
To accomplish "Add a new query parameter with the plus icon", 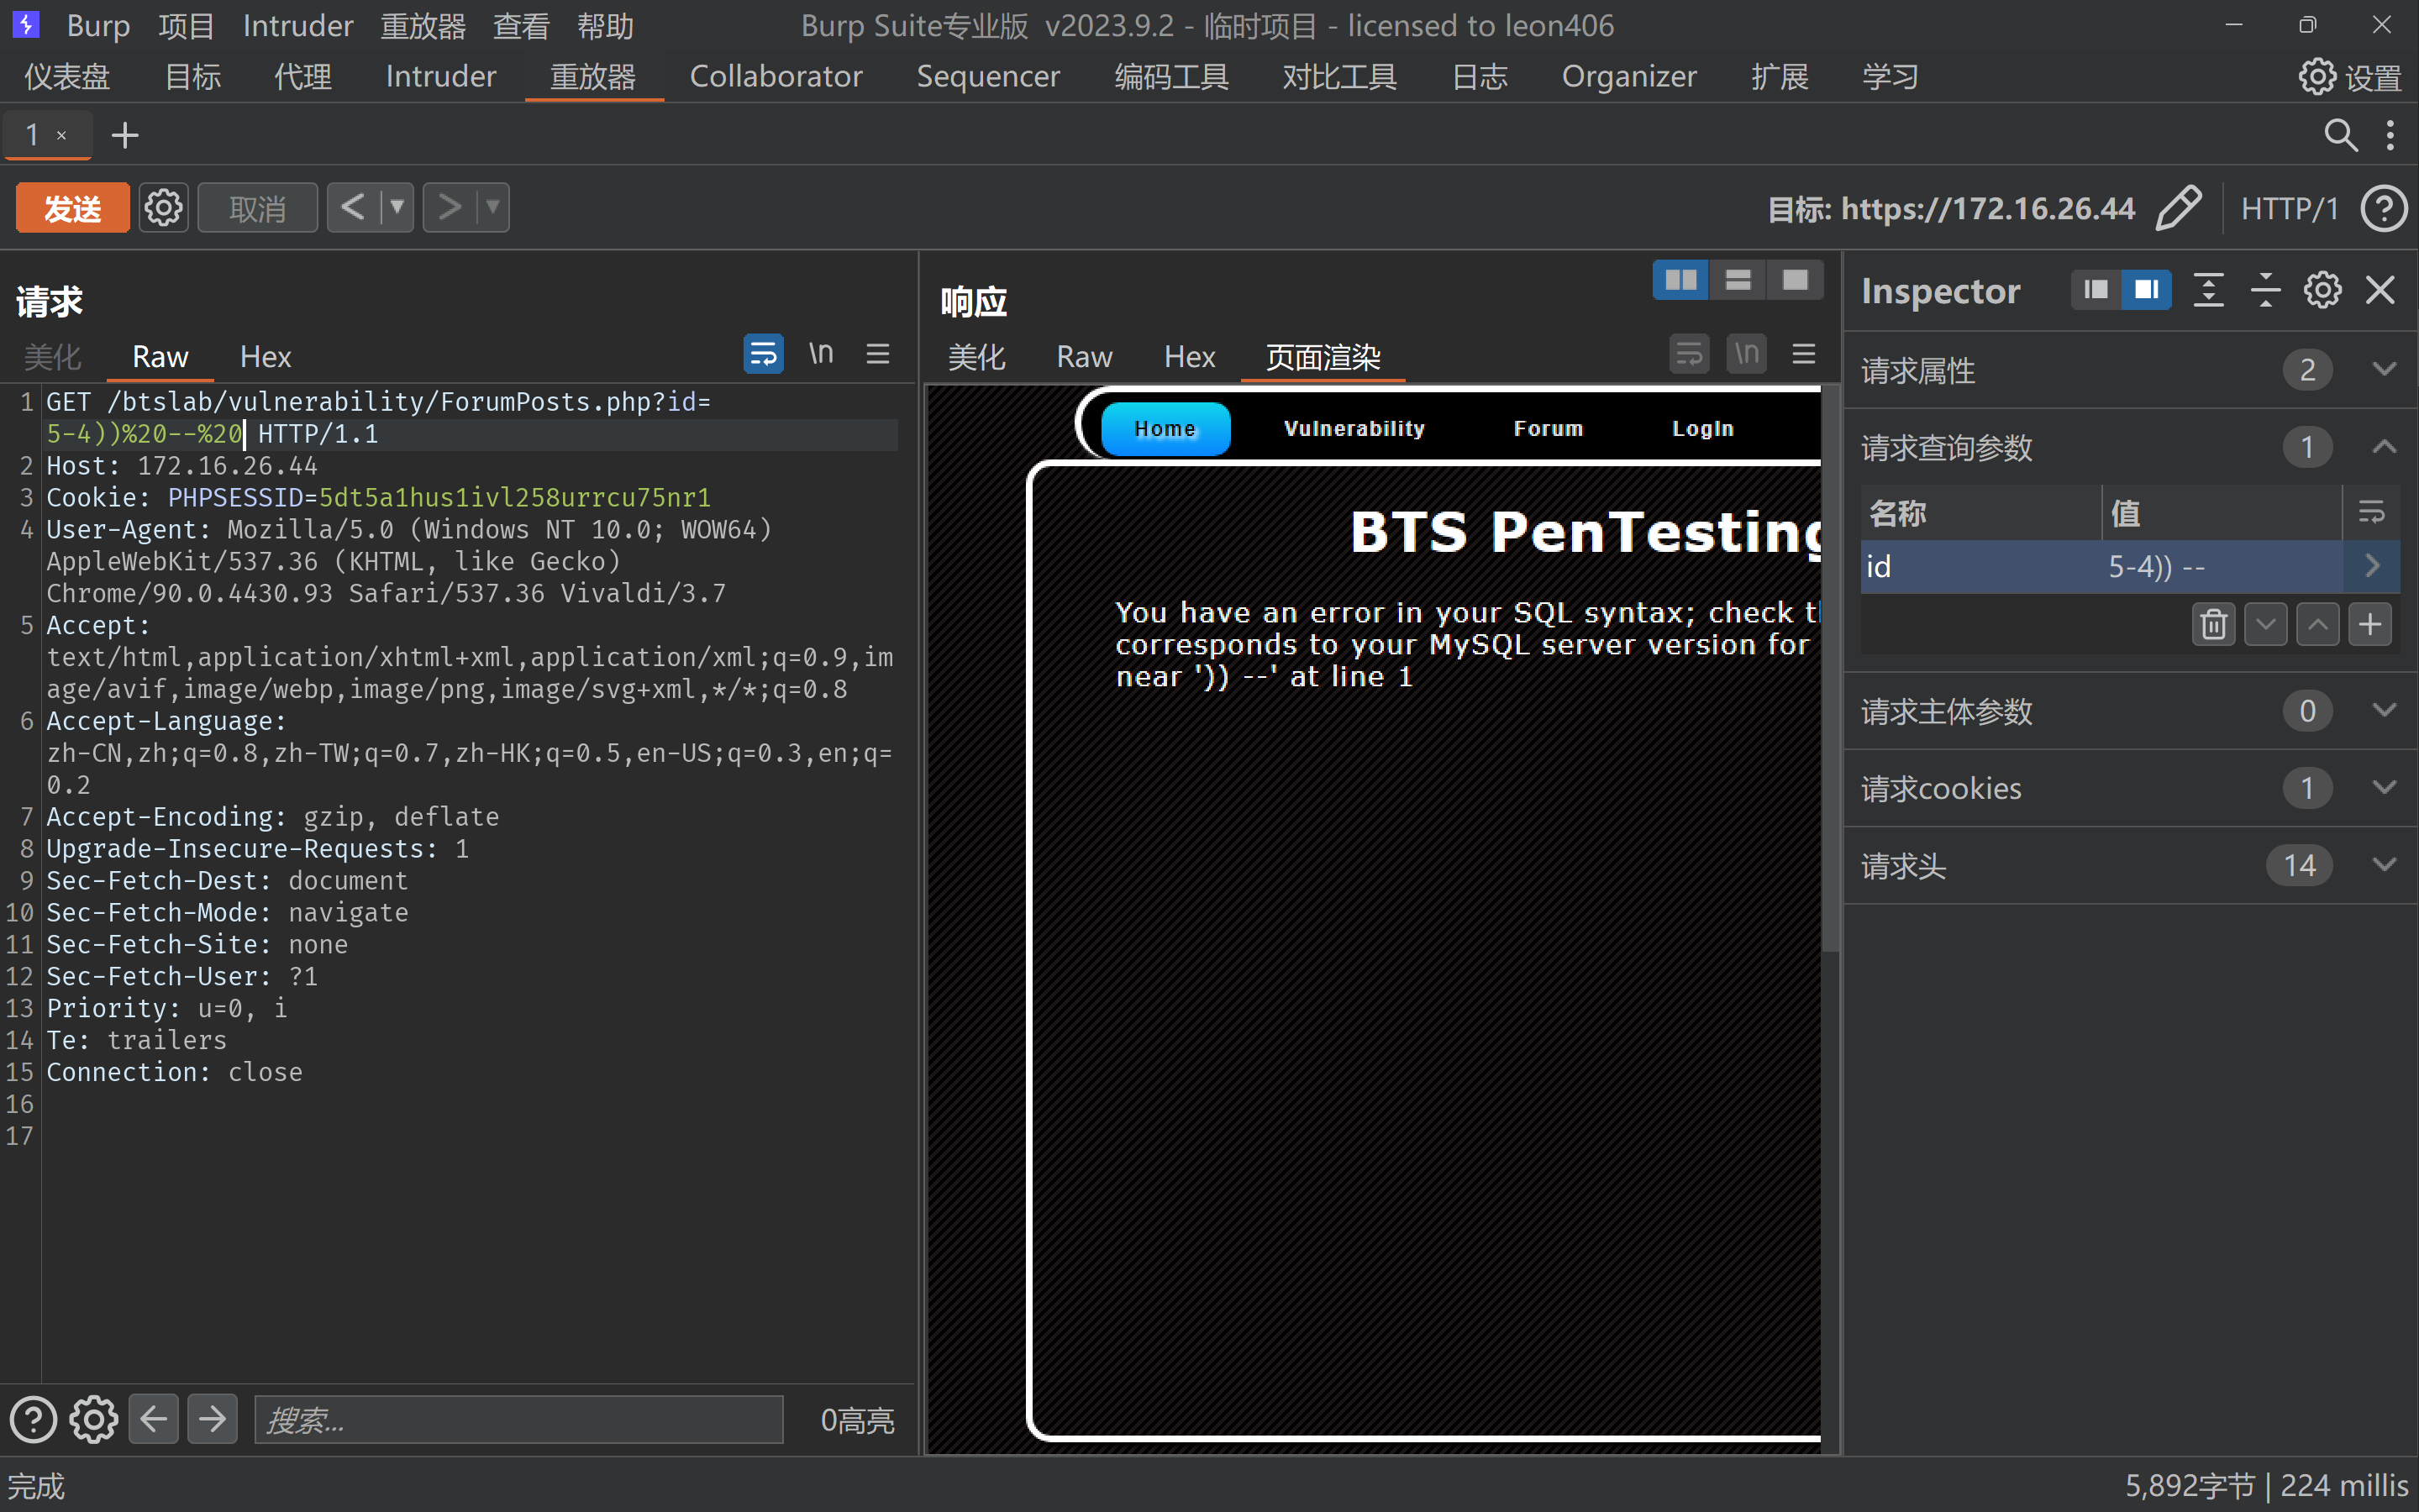I will tap(2369, 624).
